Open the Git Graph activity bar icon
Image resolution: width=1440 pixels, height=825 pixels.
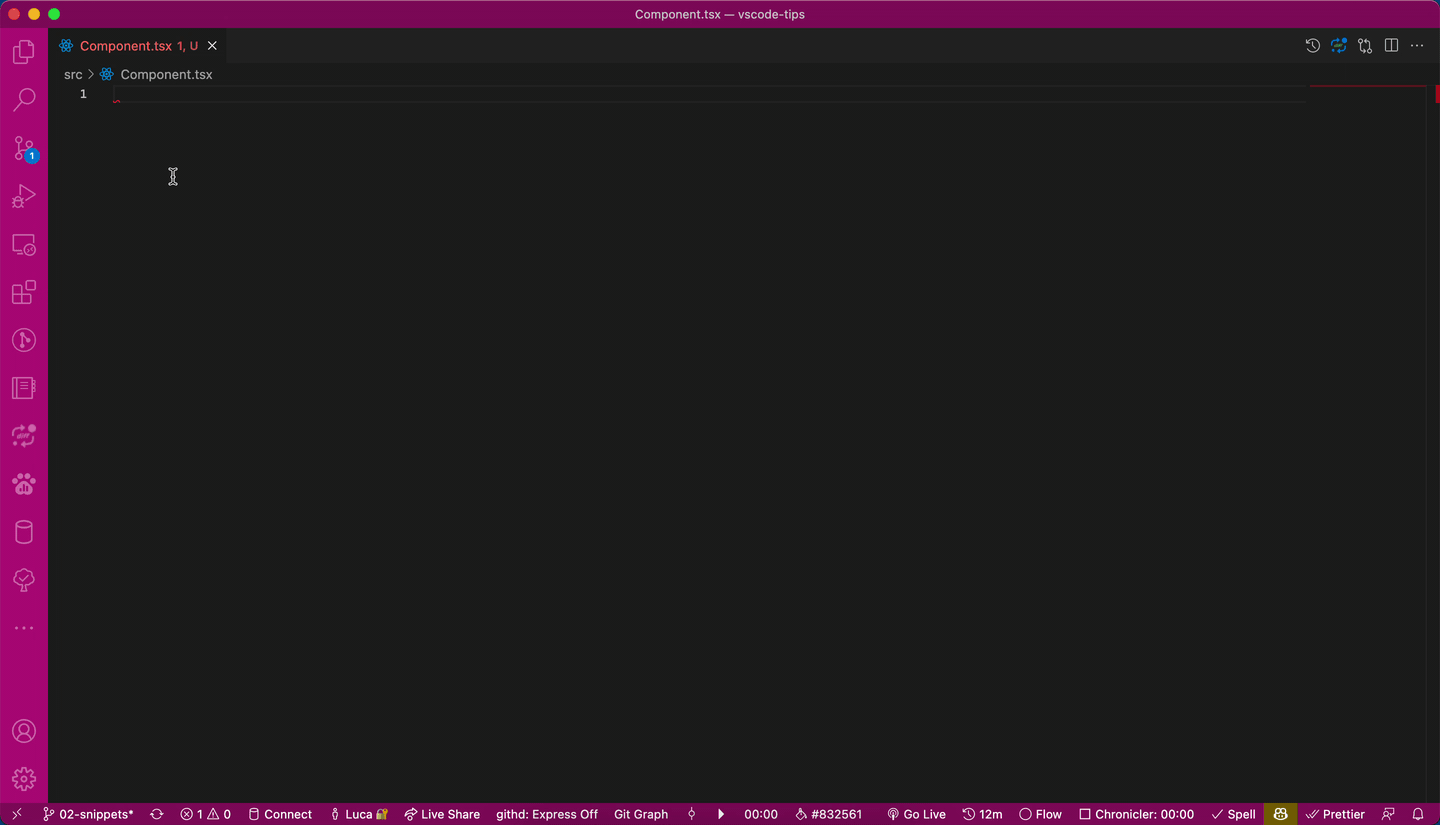24,340
